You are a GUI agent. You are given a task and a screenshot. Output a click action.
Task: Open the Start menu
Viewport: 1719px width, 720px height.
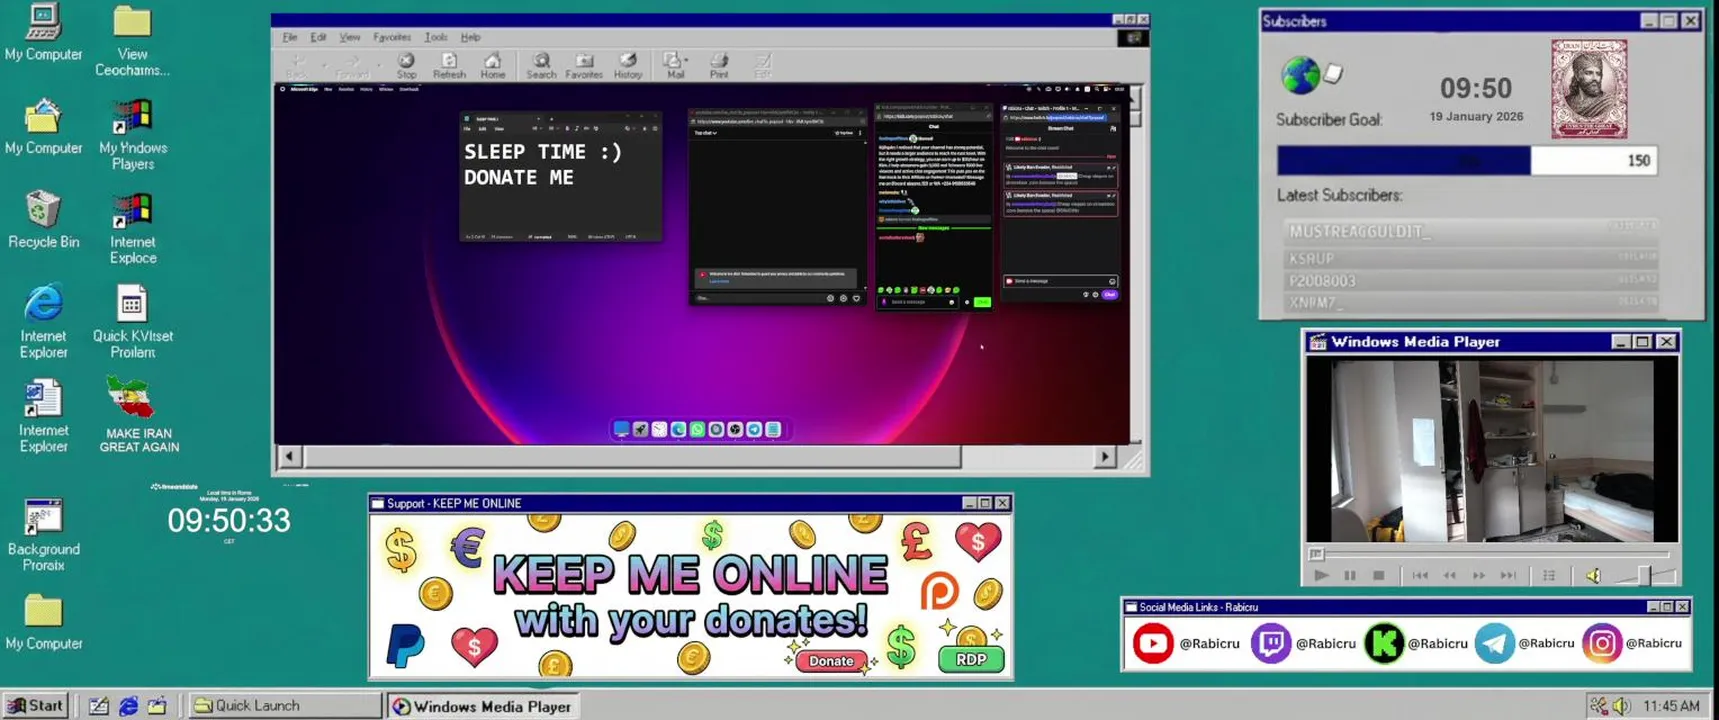coord(36,705)
